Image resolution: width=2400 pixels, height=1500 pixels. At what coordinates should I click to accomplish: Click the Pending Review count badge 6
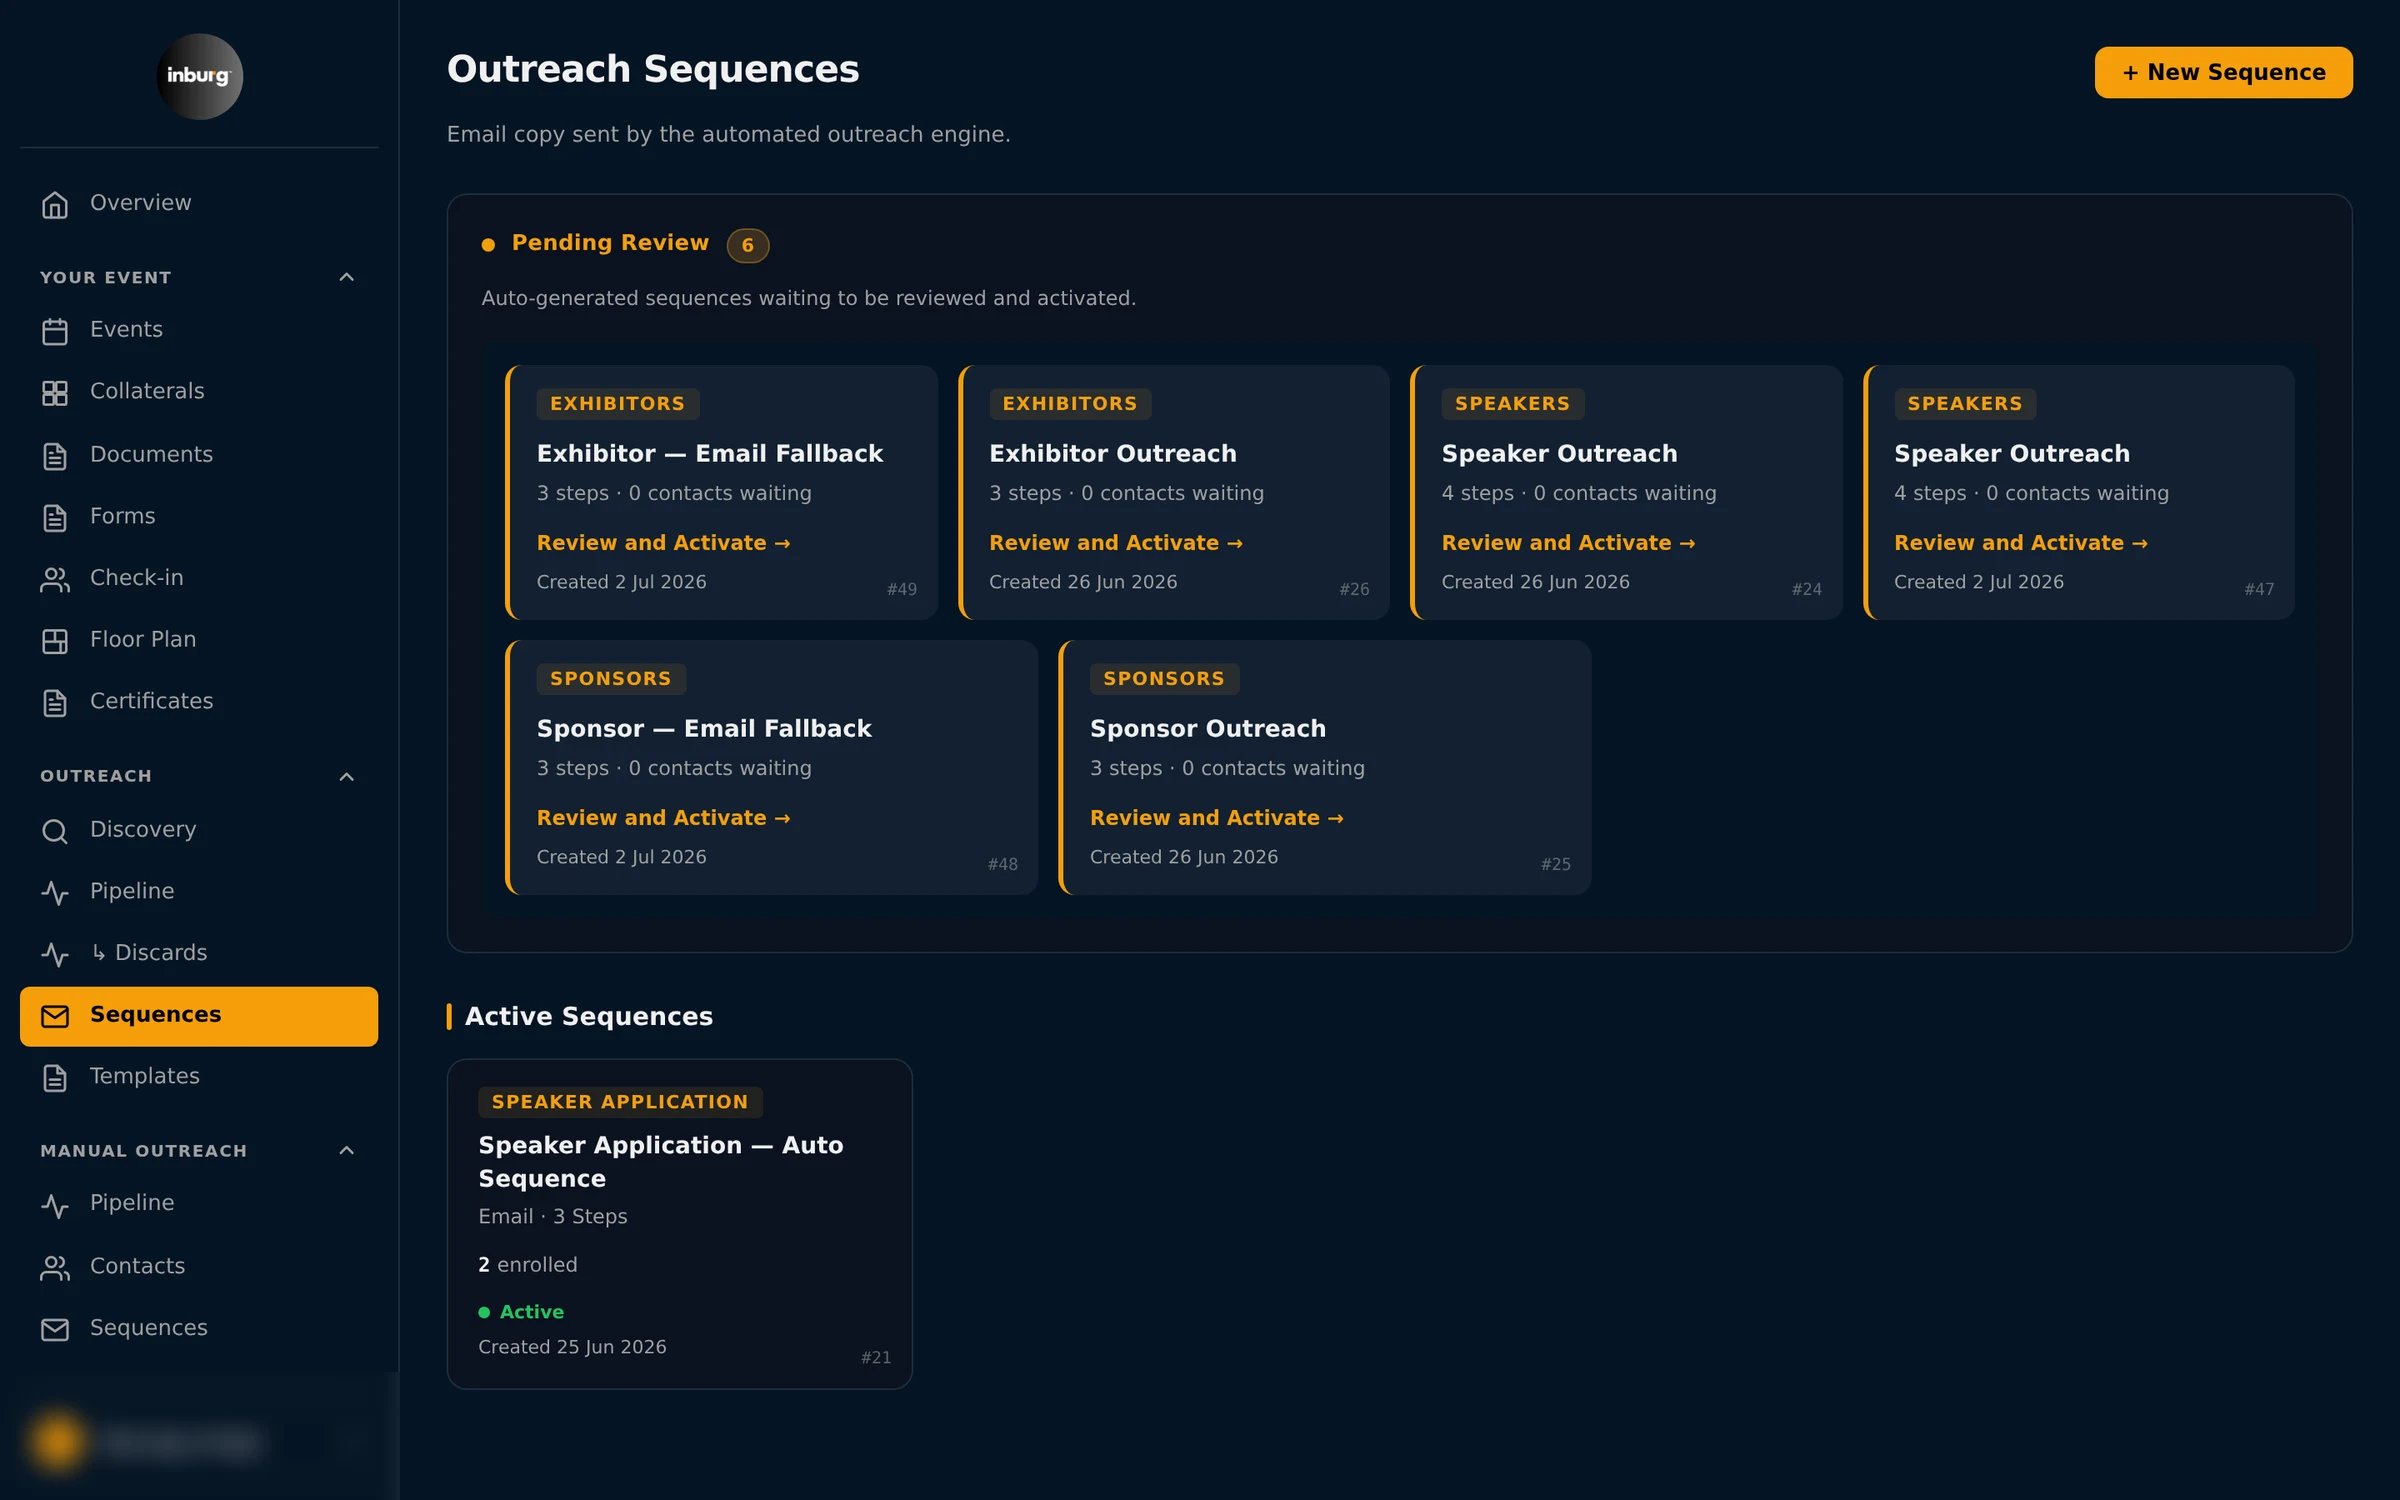[747, 245]
